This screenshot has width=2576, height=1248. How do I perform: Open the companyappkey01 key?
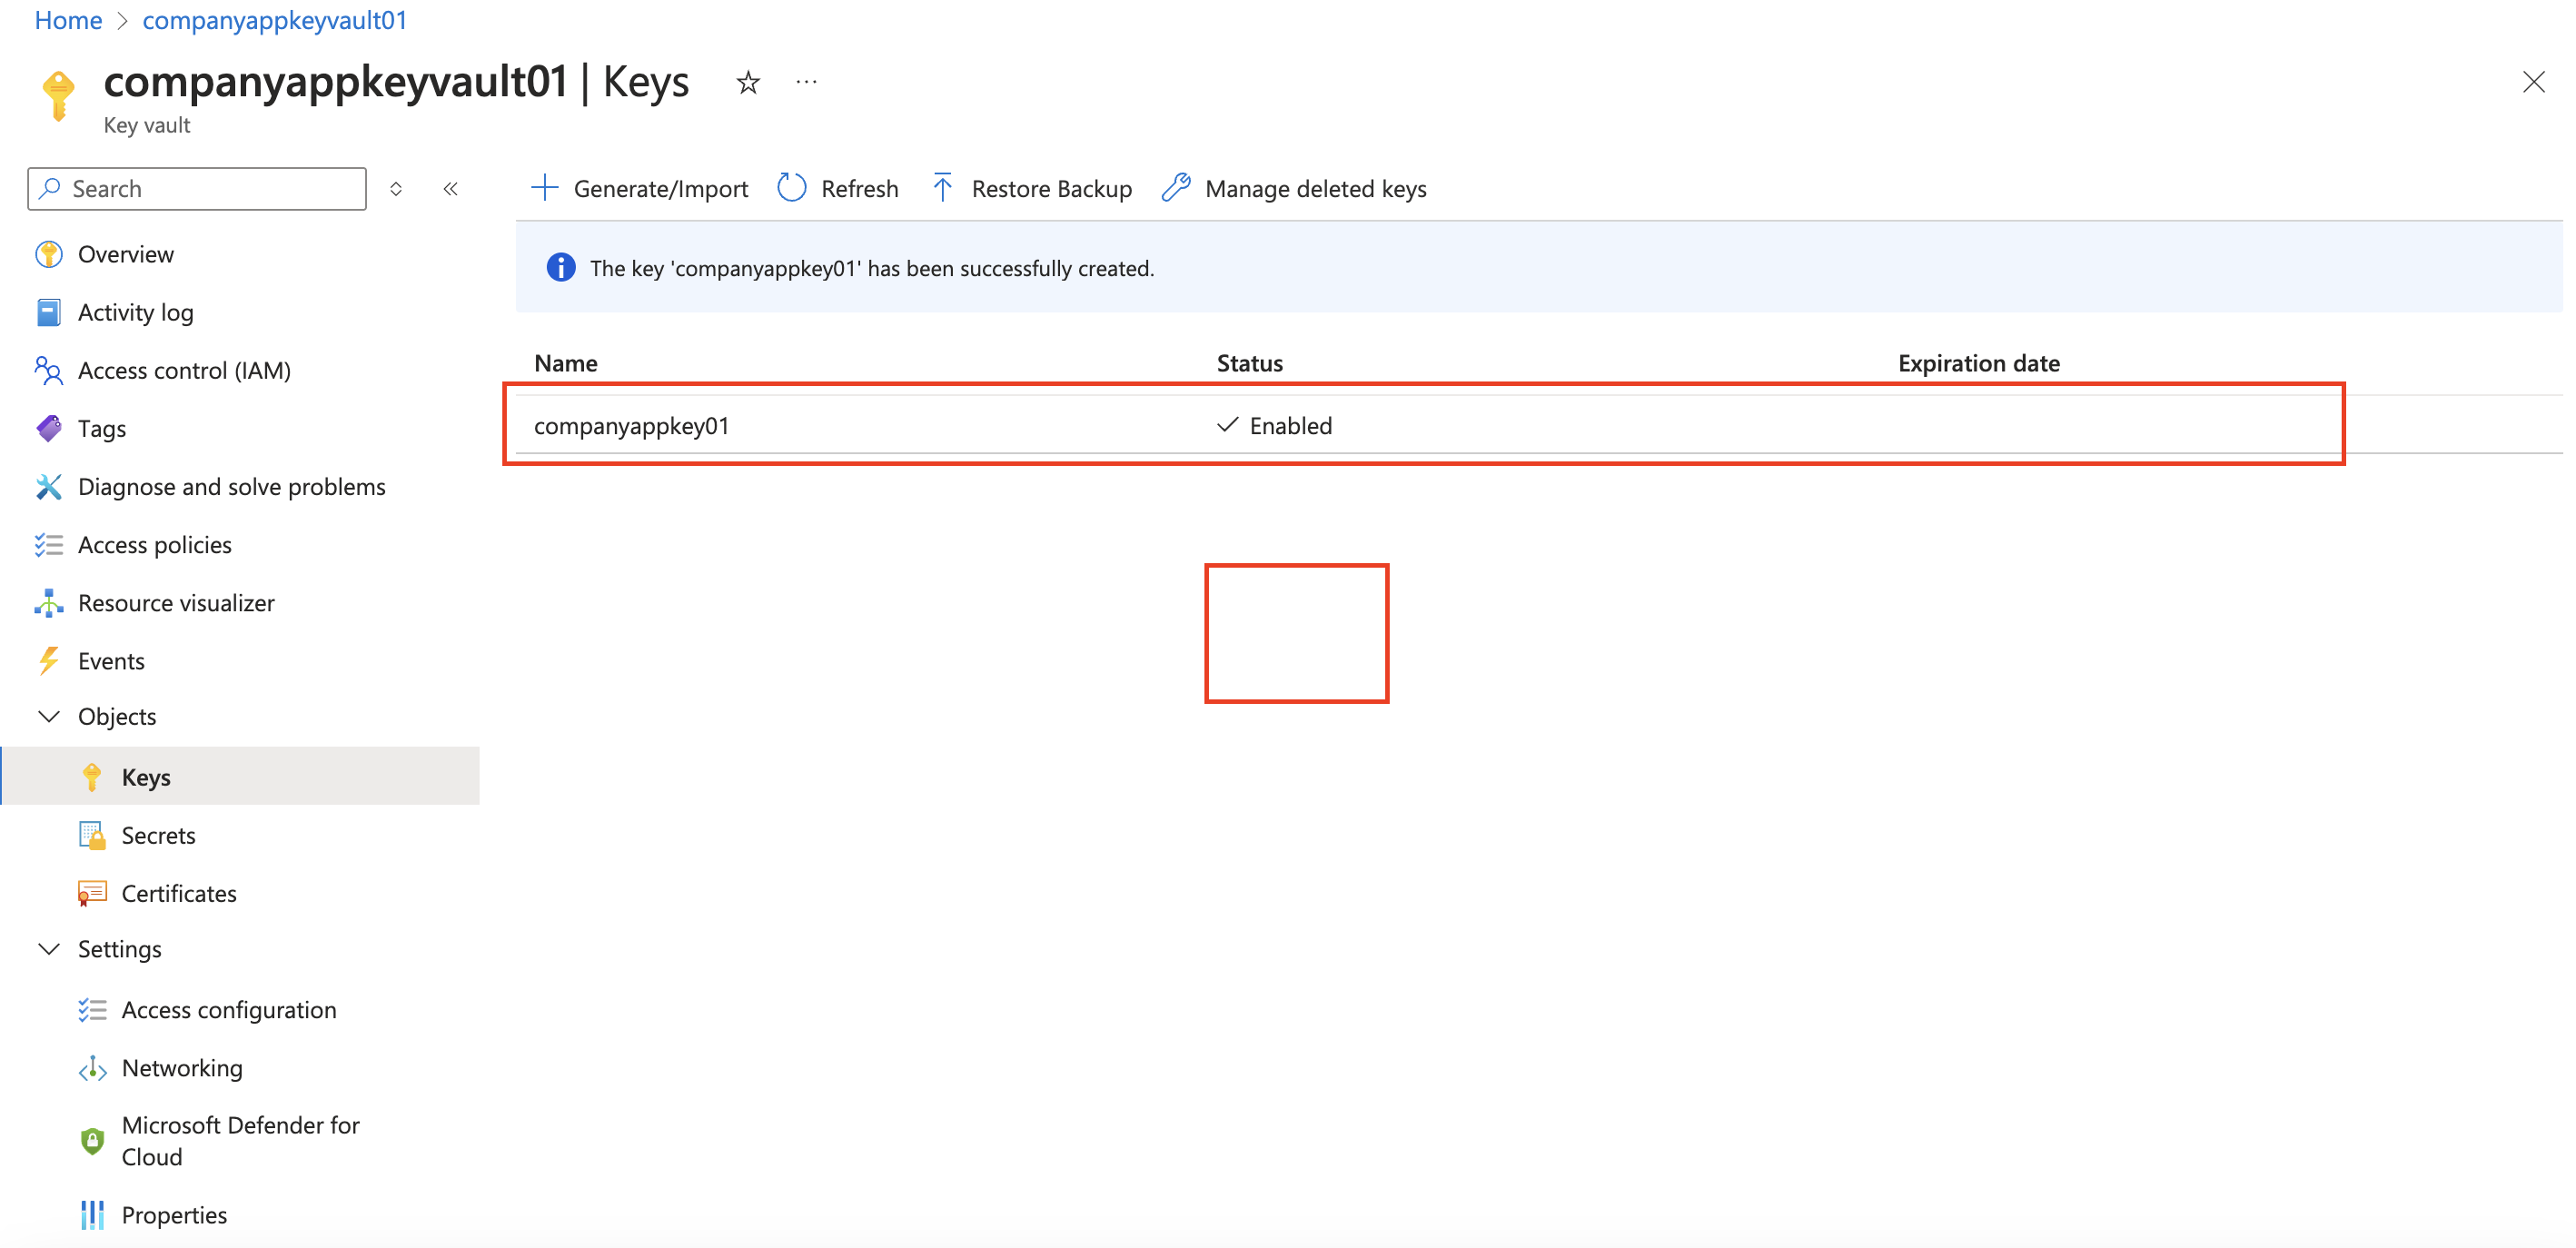(x=631, y=426)
